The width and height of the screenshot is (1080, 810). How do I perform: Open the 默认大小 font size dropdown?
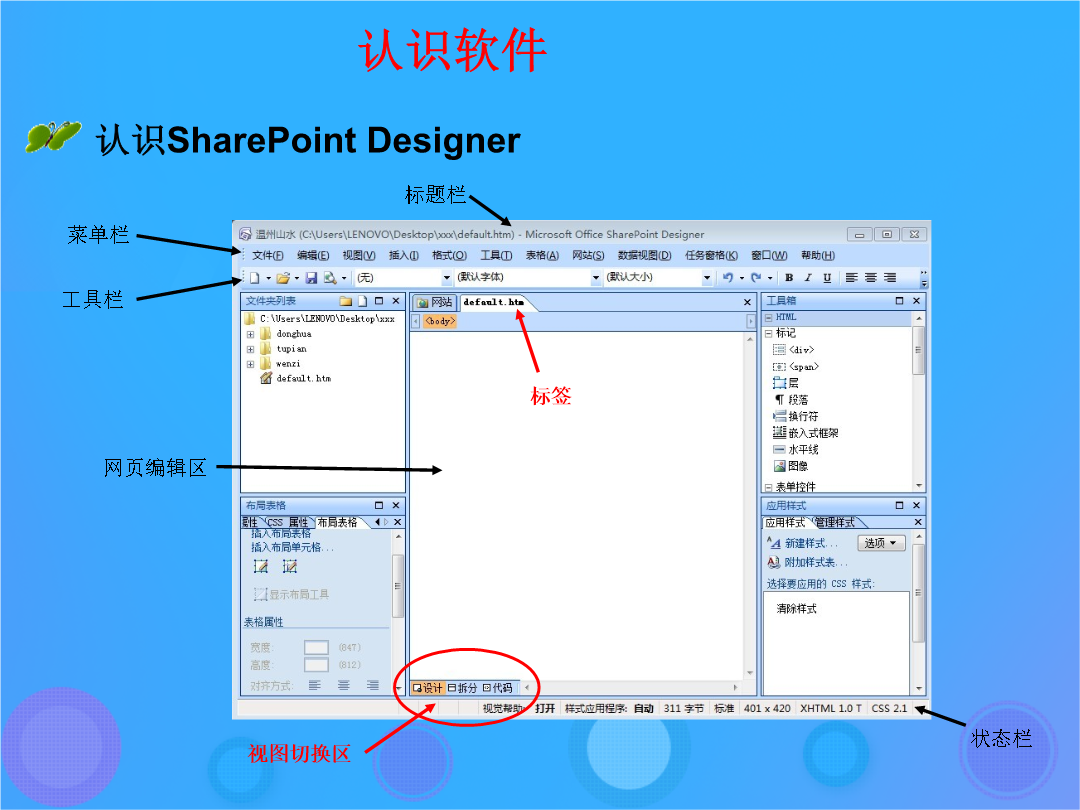pos(658,278)
